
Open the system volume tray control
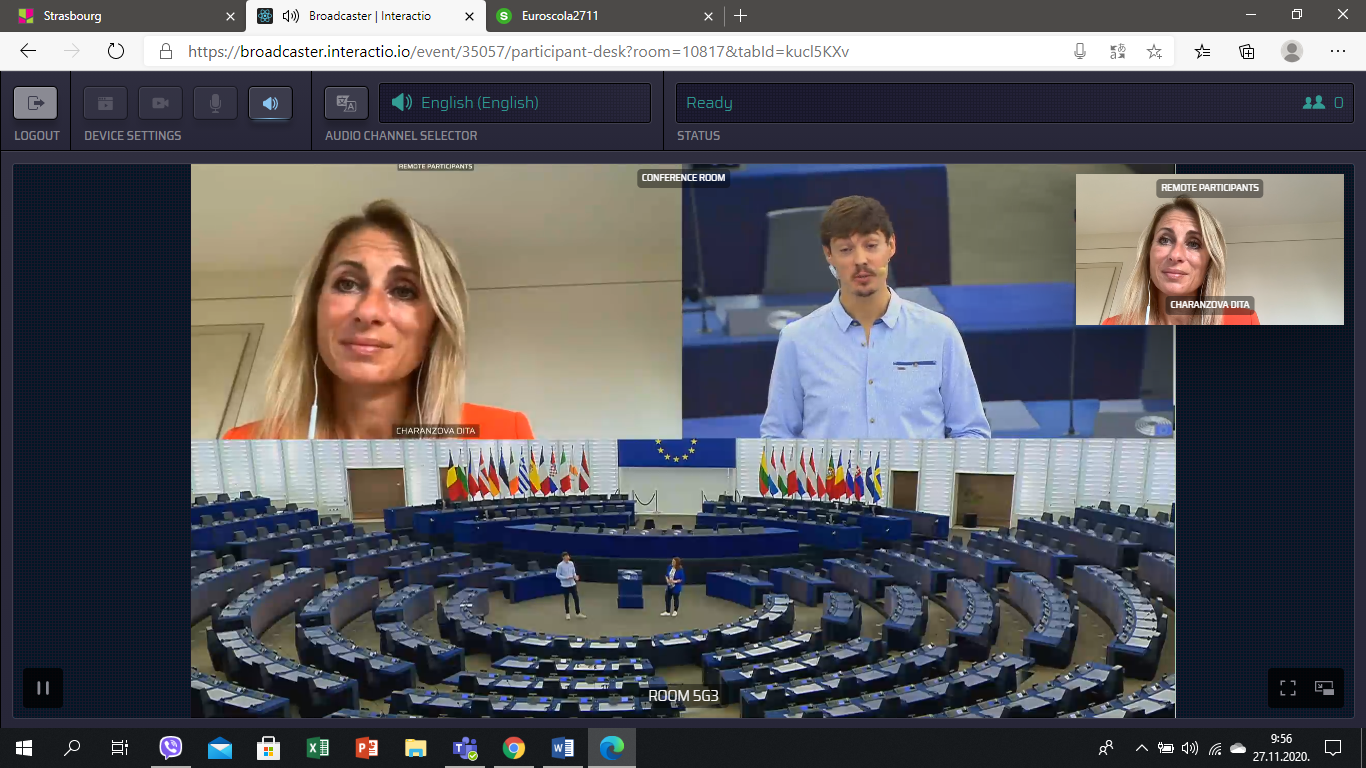point(1190,748)
